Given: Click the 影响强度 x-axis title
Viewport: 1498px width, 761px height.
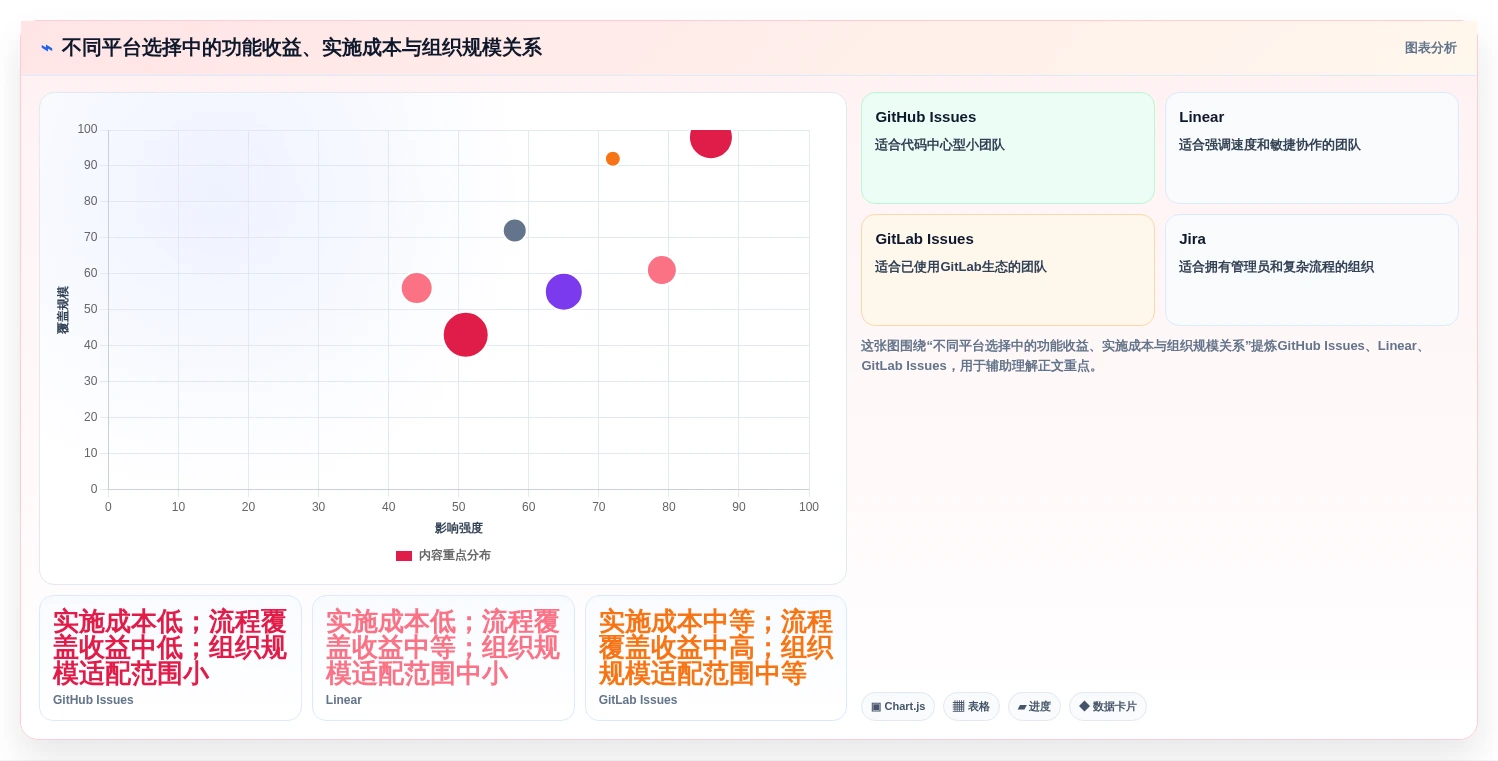Looking at the screenshot, I should point(459,528).
